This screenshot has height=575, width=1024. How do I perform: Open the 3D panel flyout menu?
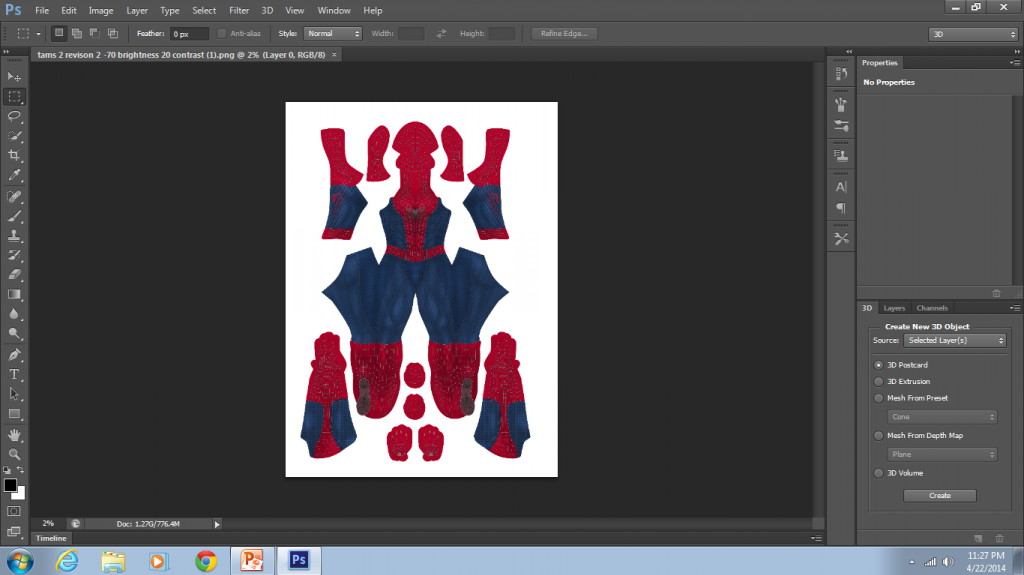(1015, 308)
